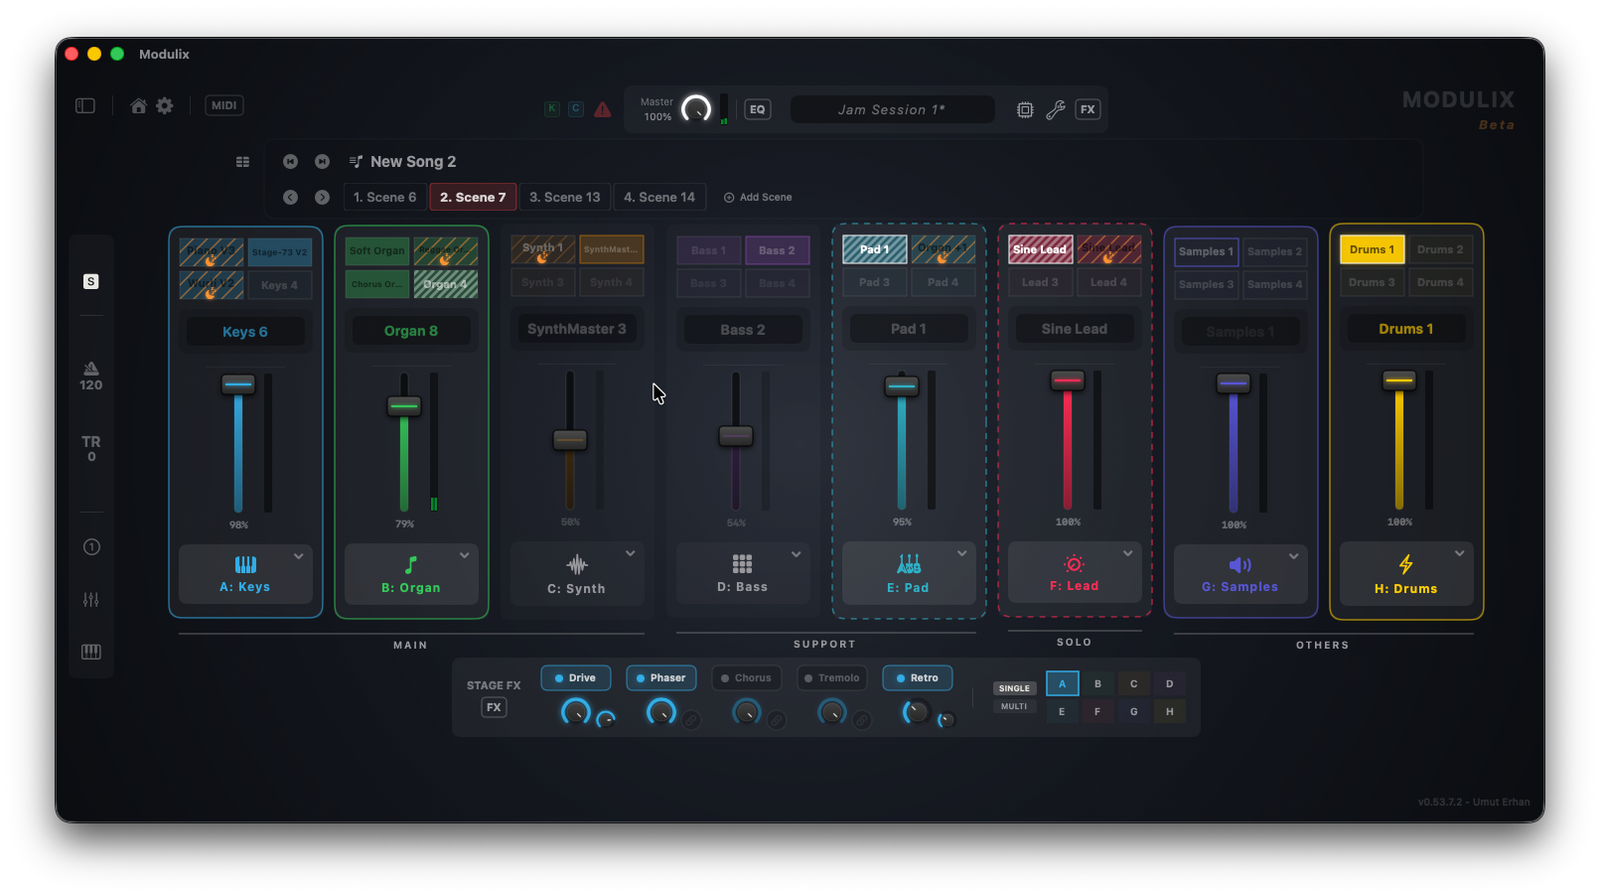Image resolution: width=1600 pixels, height=896 pixels.
Task: Toggle the Retro effect
Action: tap(917, 678)
